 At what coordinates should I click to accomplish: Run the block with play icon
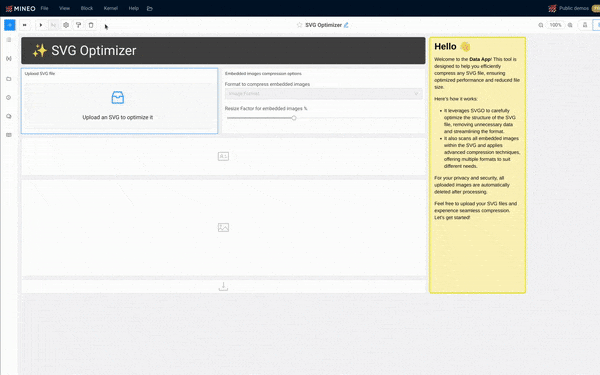[x=41, y=25]
